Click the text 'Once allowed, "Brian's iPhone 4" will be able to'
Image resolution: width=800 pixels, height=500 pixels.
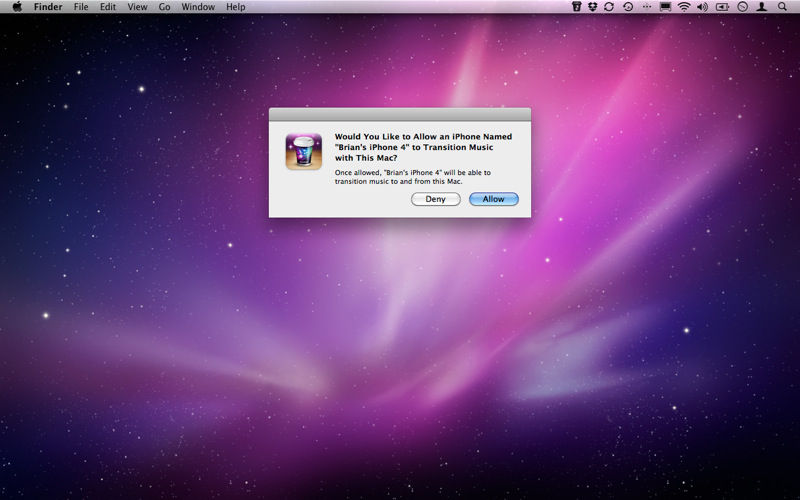pos(413,172)
